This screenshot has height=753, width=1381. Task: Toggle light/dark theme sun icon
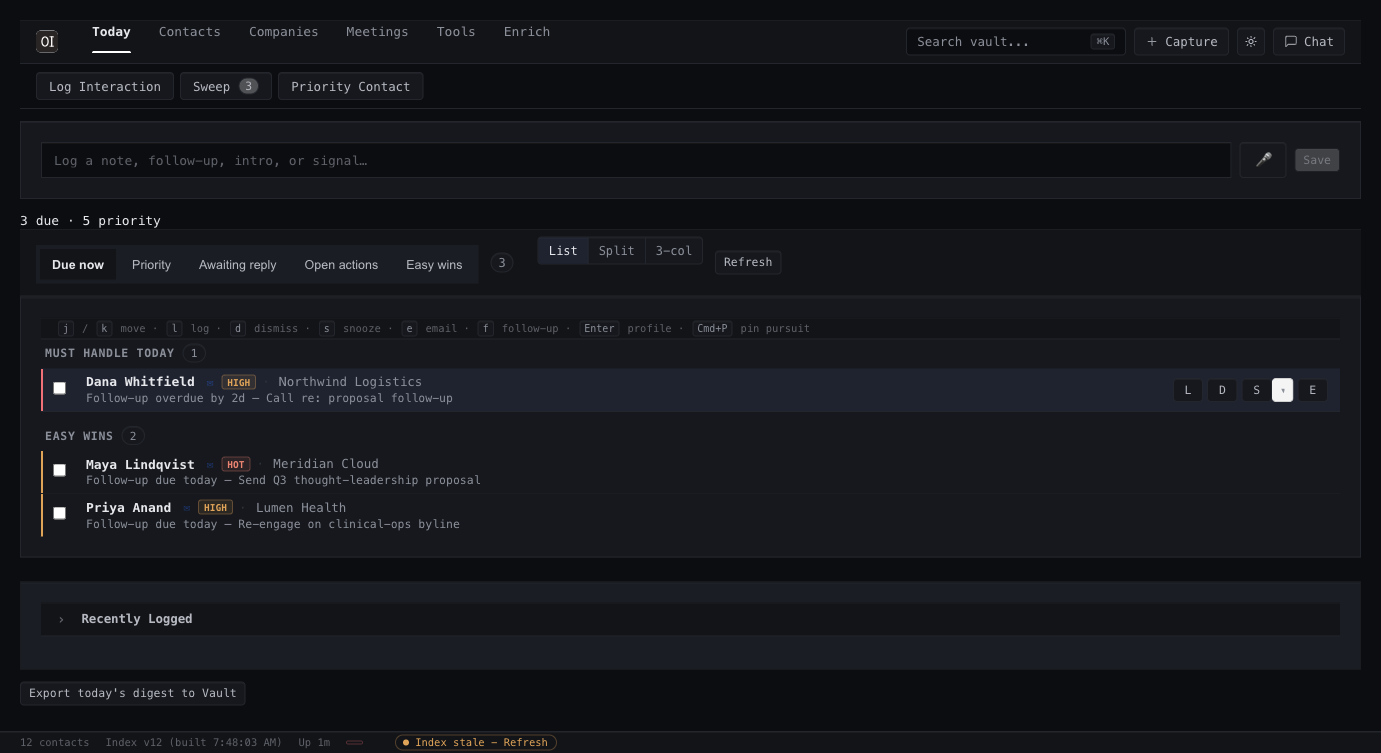click(x=1250, y=41)
